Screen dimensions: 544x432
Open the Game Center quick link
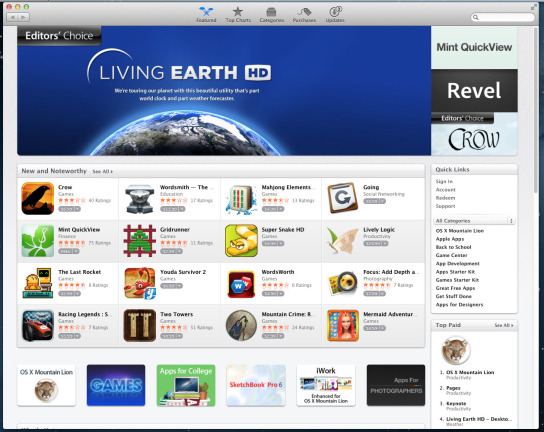pos(451,255)
